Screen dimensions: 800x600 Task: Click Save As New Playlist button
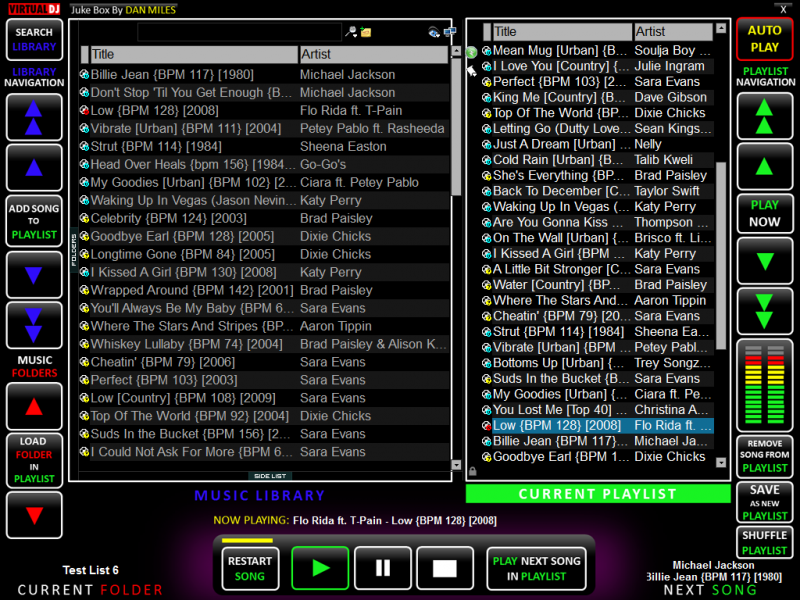click(765, 502)
